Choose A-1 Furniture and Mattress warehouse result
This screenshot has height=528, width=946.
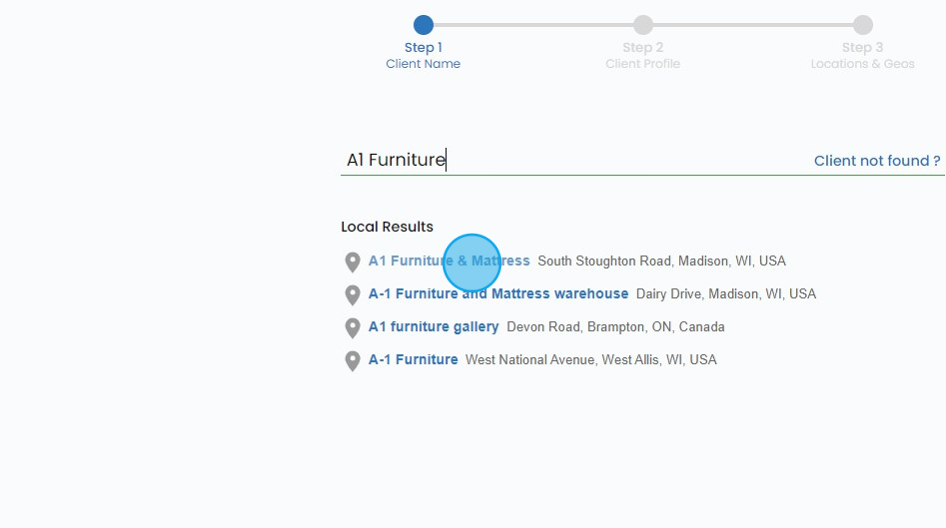(x=498, y=294)
